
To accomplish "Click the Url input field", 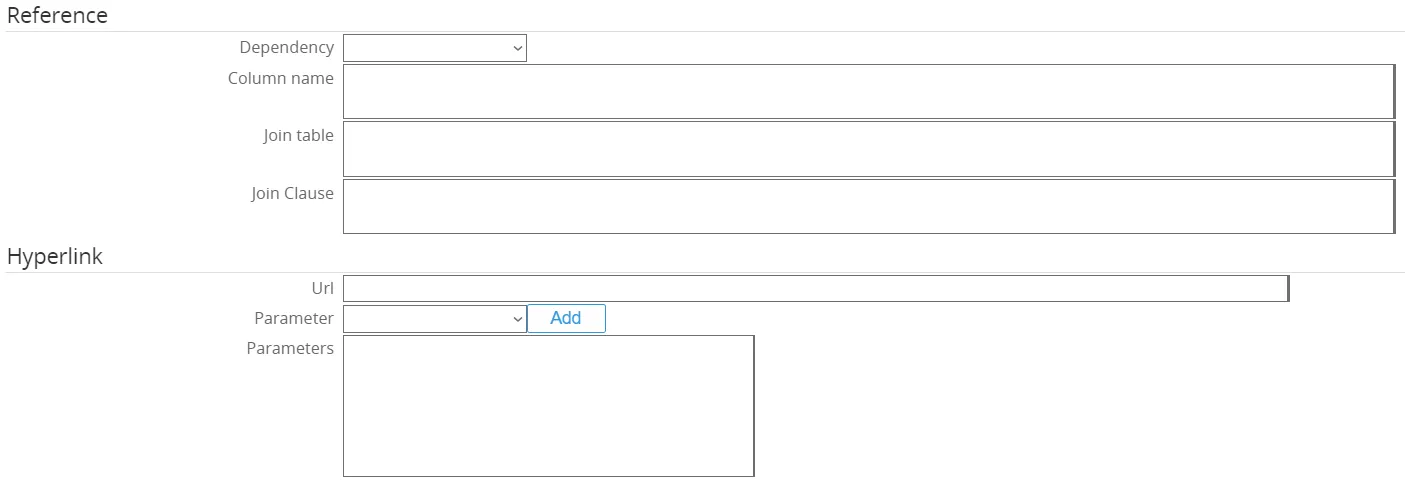I will point(815,289).
